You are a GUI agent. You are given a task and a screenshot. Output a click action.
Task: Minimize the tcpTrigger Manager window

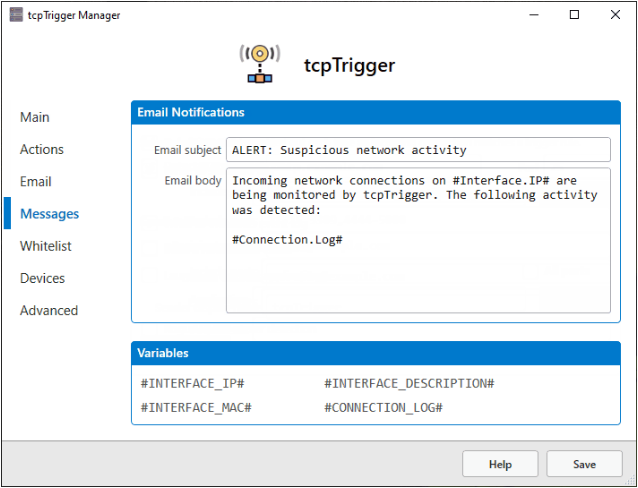534,15
